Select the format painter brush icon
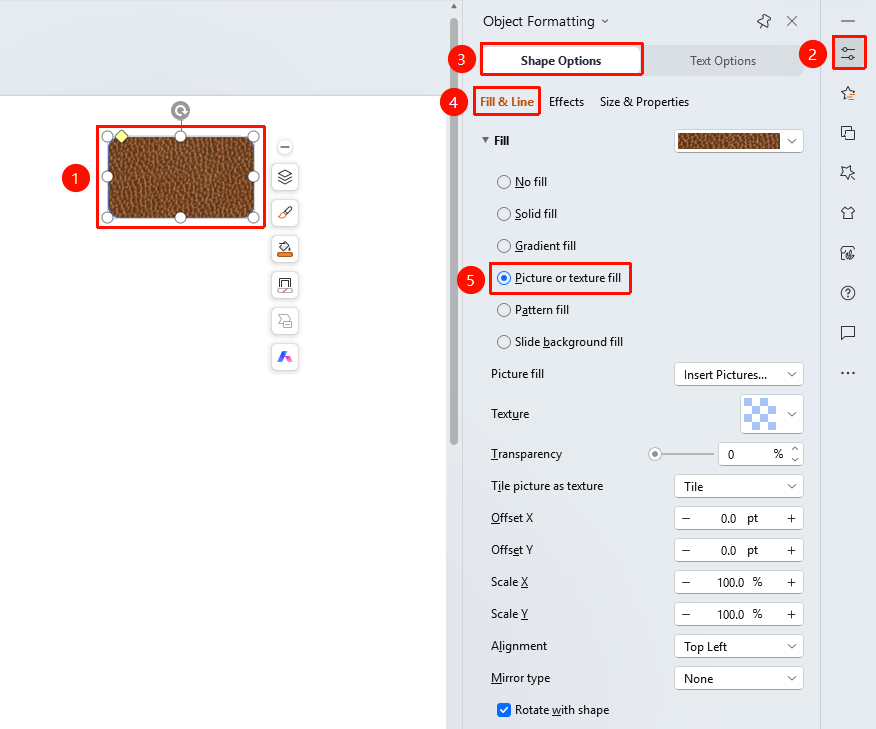Viewport: 876px width, 729px height. (x=285, y=213)
